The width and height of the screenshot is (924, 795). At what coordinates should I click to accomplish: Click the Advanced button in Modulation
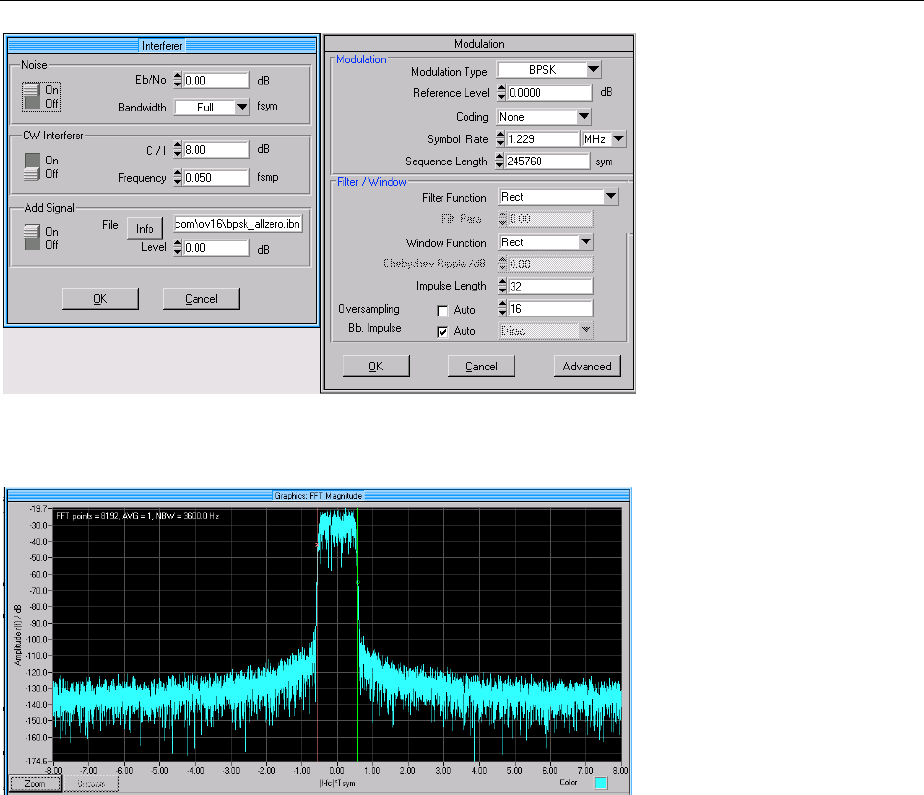click(x=586, y=366)
